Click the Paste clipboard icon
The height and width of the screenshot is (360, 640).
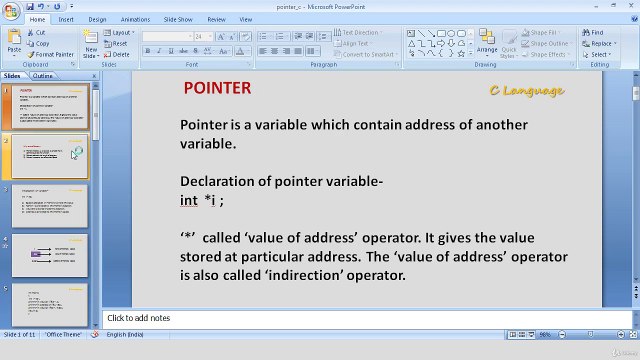click(14, 37)
